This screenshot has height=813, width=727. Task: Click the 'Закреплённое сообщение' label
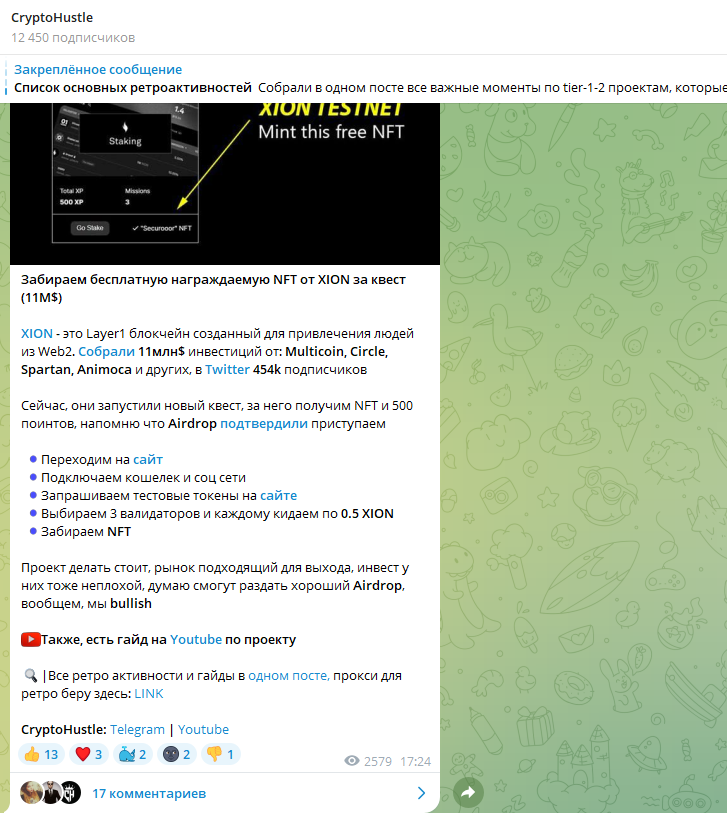[98, 69]
